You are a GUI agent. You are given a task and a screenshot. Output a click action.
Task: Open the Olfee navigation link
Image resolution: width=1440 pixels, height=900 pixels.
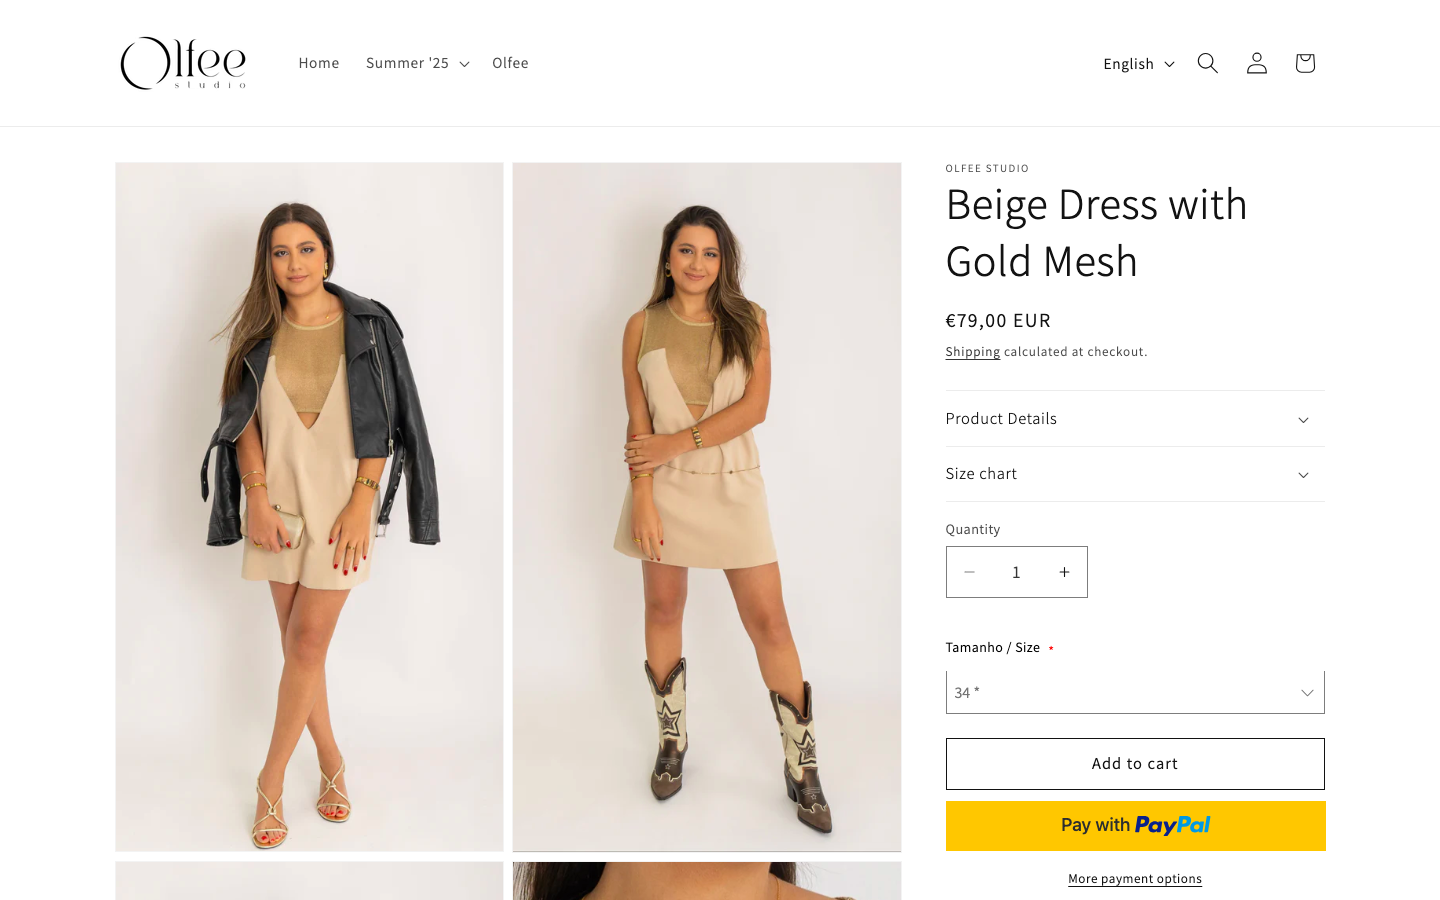click(510, 63)
